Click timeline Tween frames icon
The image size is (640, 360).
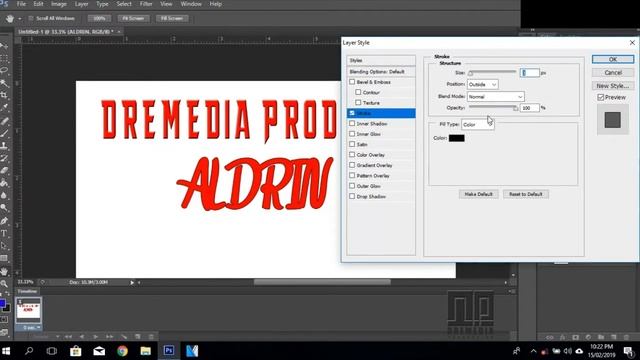(x=124, y=337)
